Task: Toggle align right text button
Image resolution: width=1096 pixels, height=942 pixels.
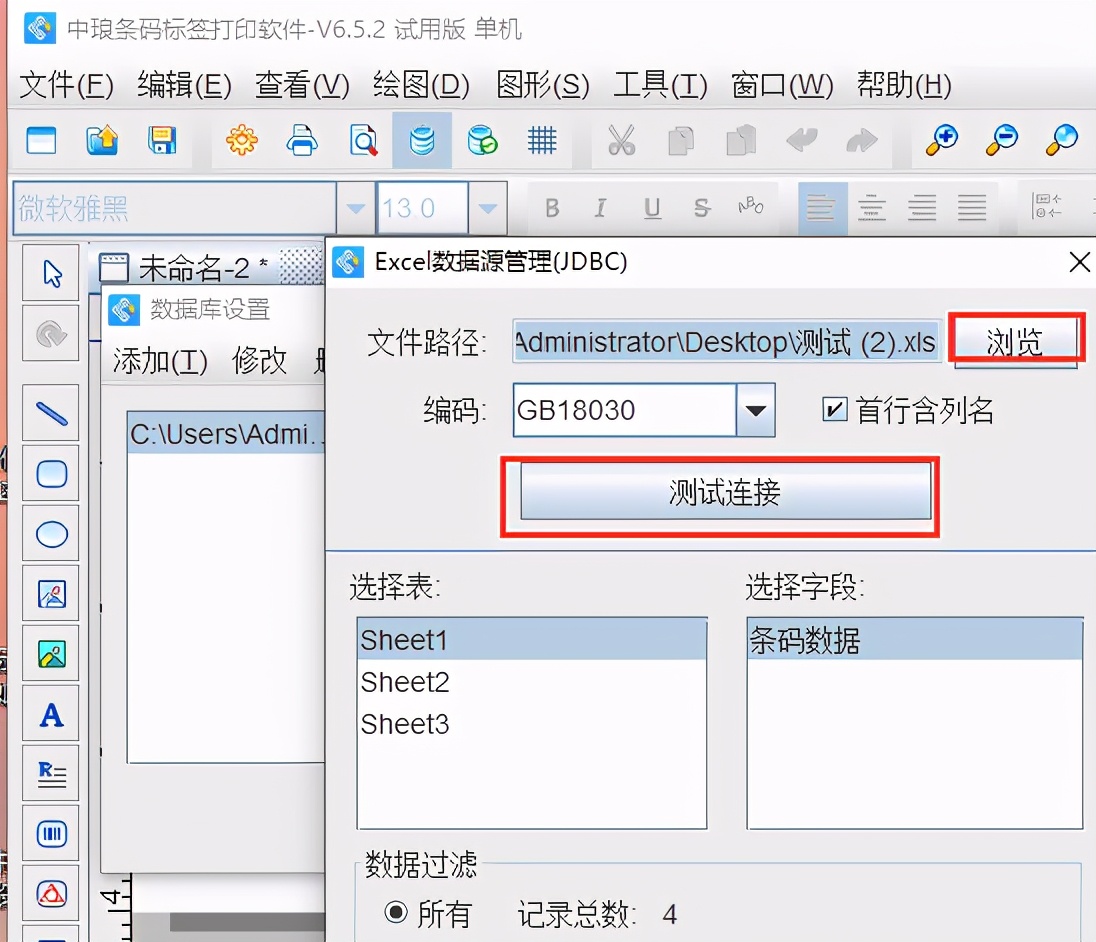Action: pyautogui.click(x=922, y=208)
